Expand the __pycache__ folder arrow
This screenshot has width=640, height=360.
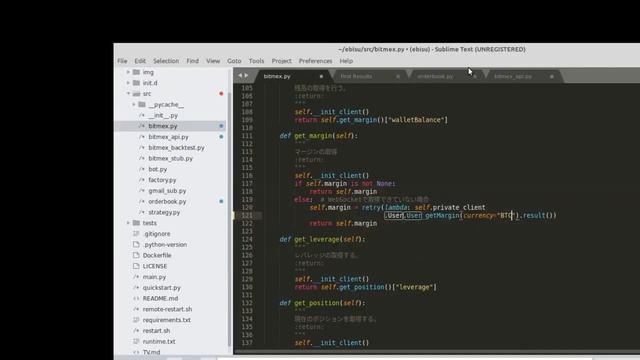pos(133,104)
